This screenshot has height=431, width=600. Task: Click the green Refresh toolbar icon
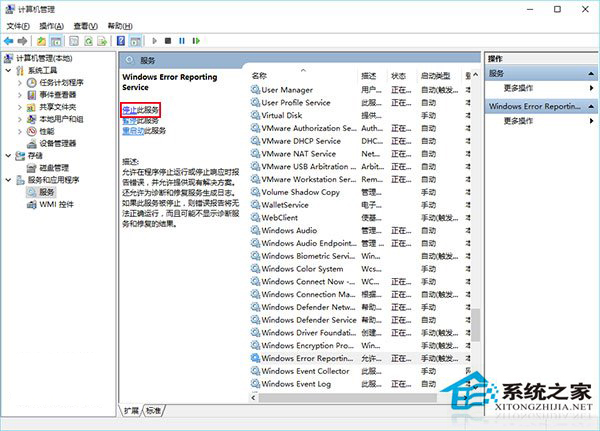pyautogui.click(x=88, y=41)
